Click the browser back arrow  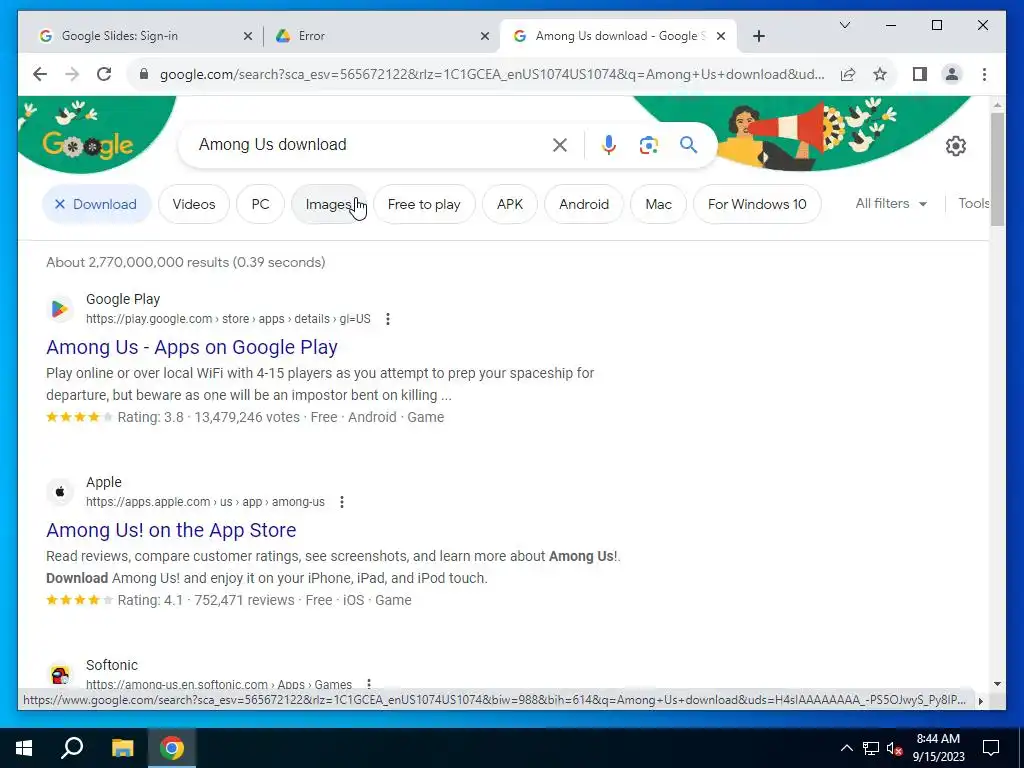point(40,74)
